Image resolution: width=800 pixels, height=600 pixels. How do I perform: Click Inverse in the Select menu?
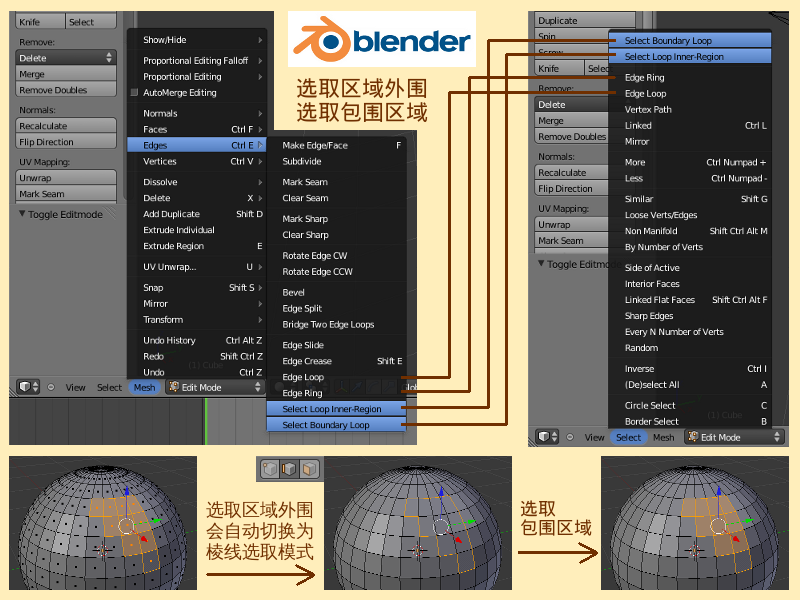(690, 369)
